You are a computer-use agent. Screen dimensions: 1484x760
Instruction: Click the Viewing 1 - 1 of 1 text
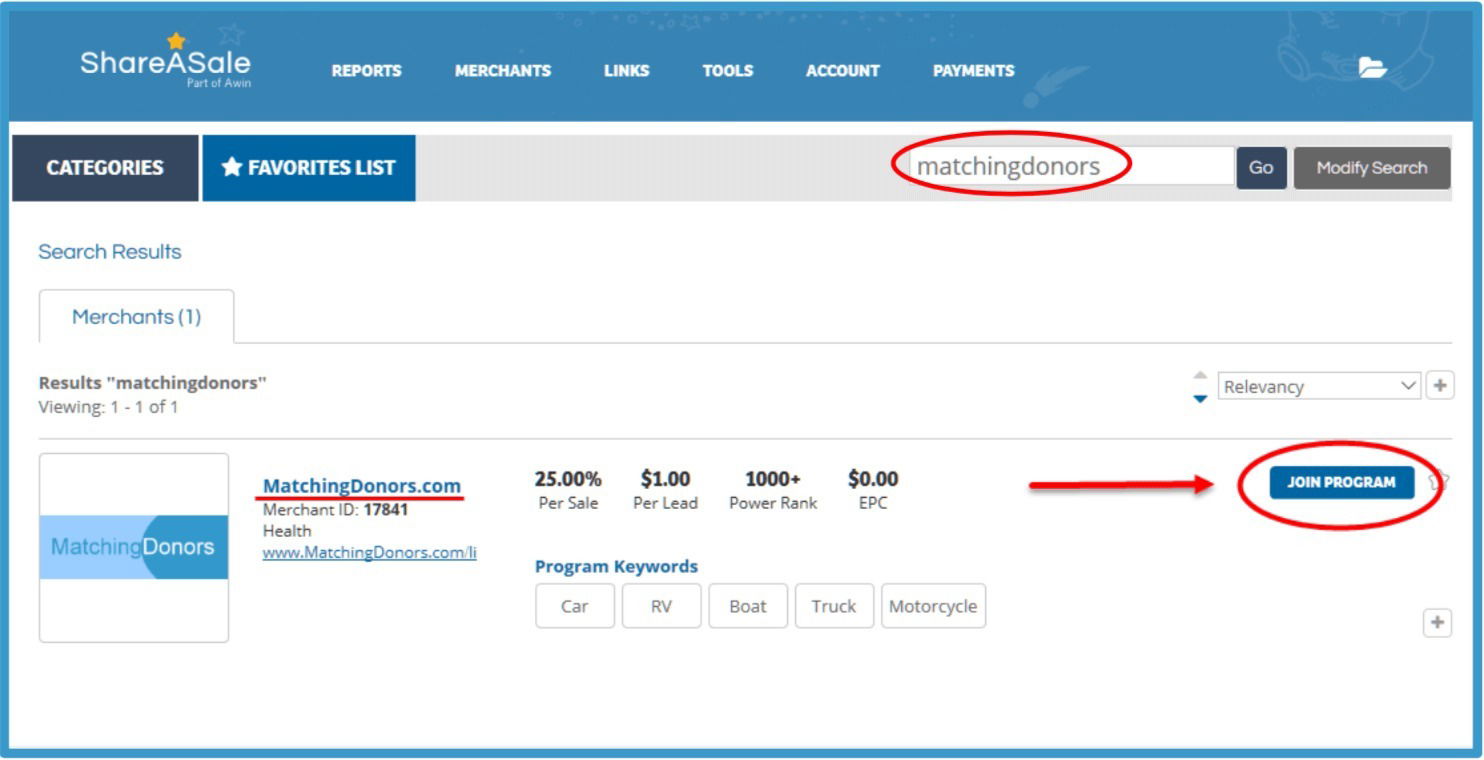(x=108, y=407)
